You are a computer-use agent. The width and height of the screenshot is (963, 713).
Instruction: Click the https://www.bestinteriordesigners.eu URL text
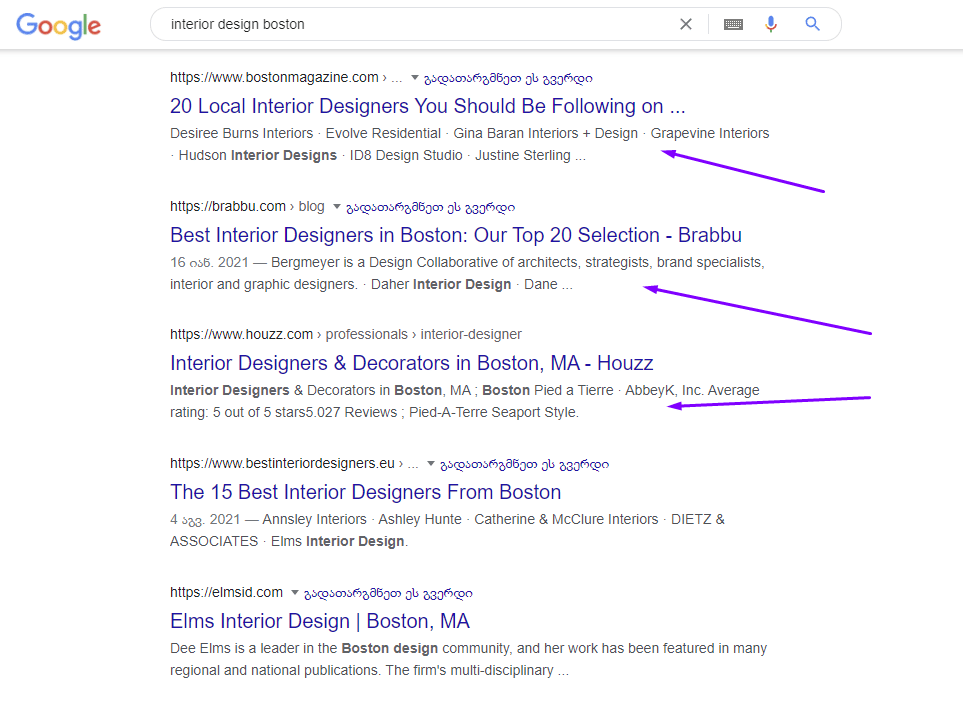tap(282, 463)
